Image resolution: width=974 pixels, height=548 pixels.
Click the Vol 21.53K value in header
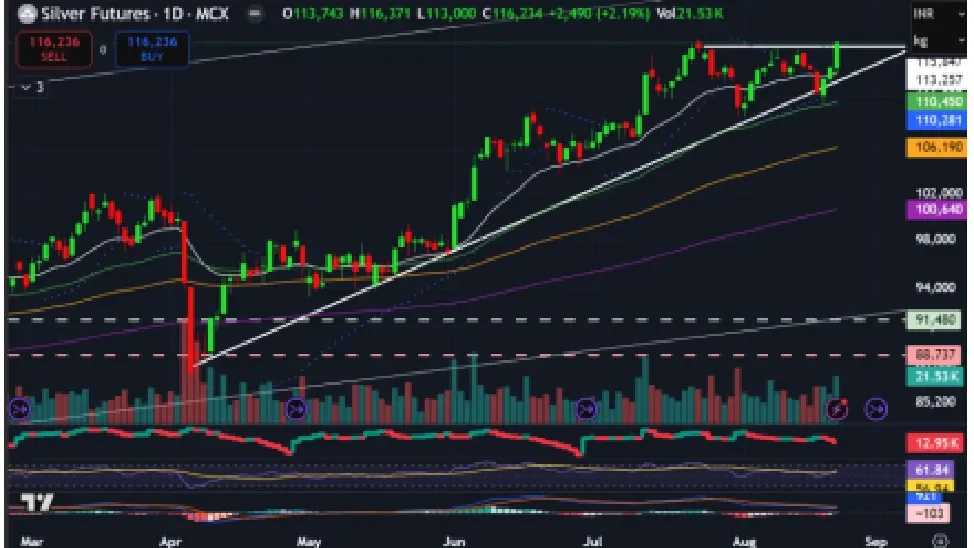click(x=690, y=14)
